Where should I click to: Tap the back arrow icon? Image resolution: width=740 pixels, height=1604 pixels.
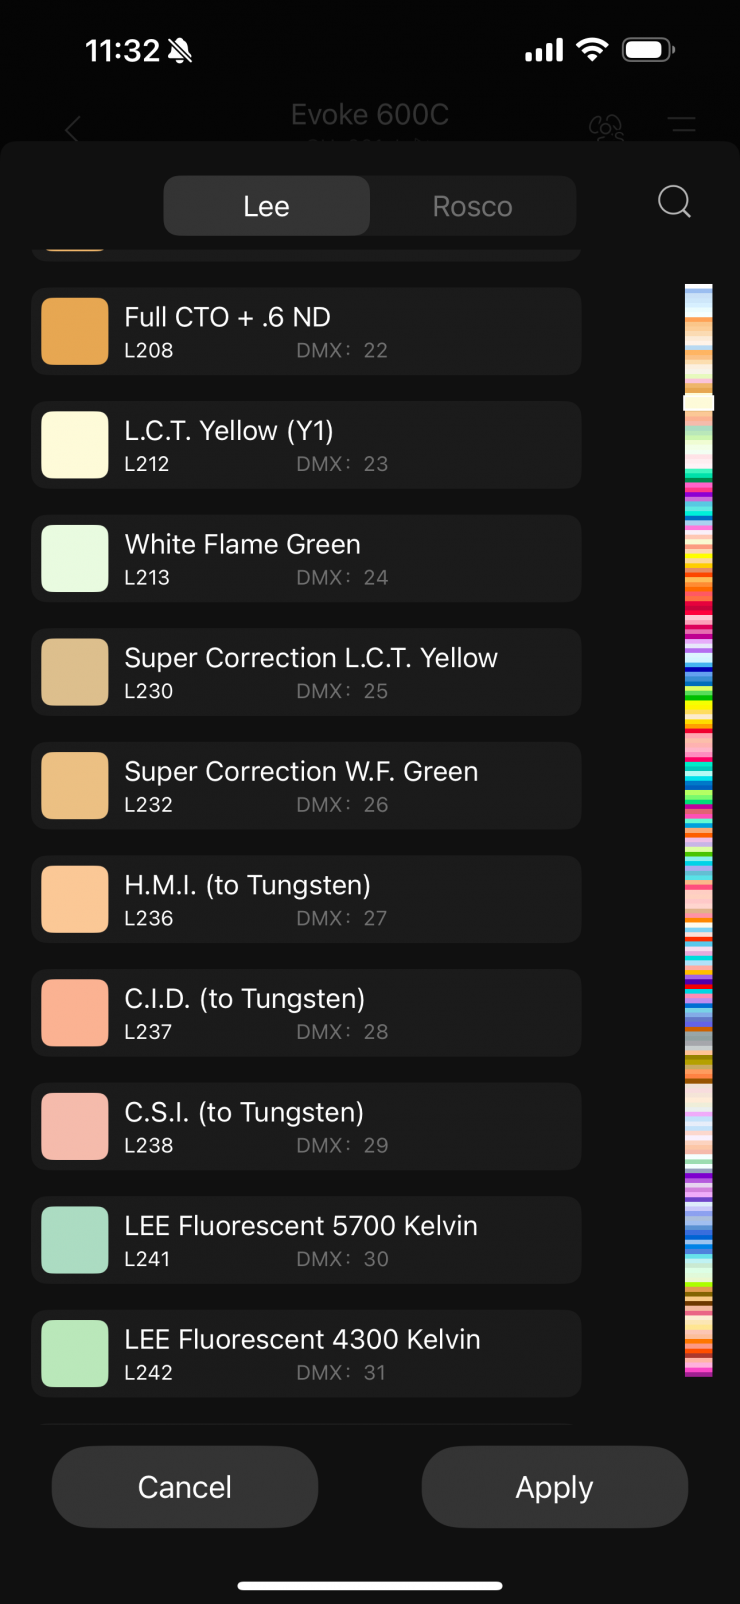pos(72,129)
